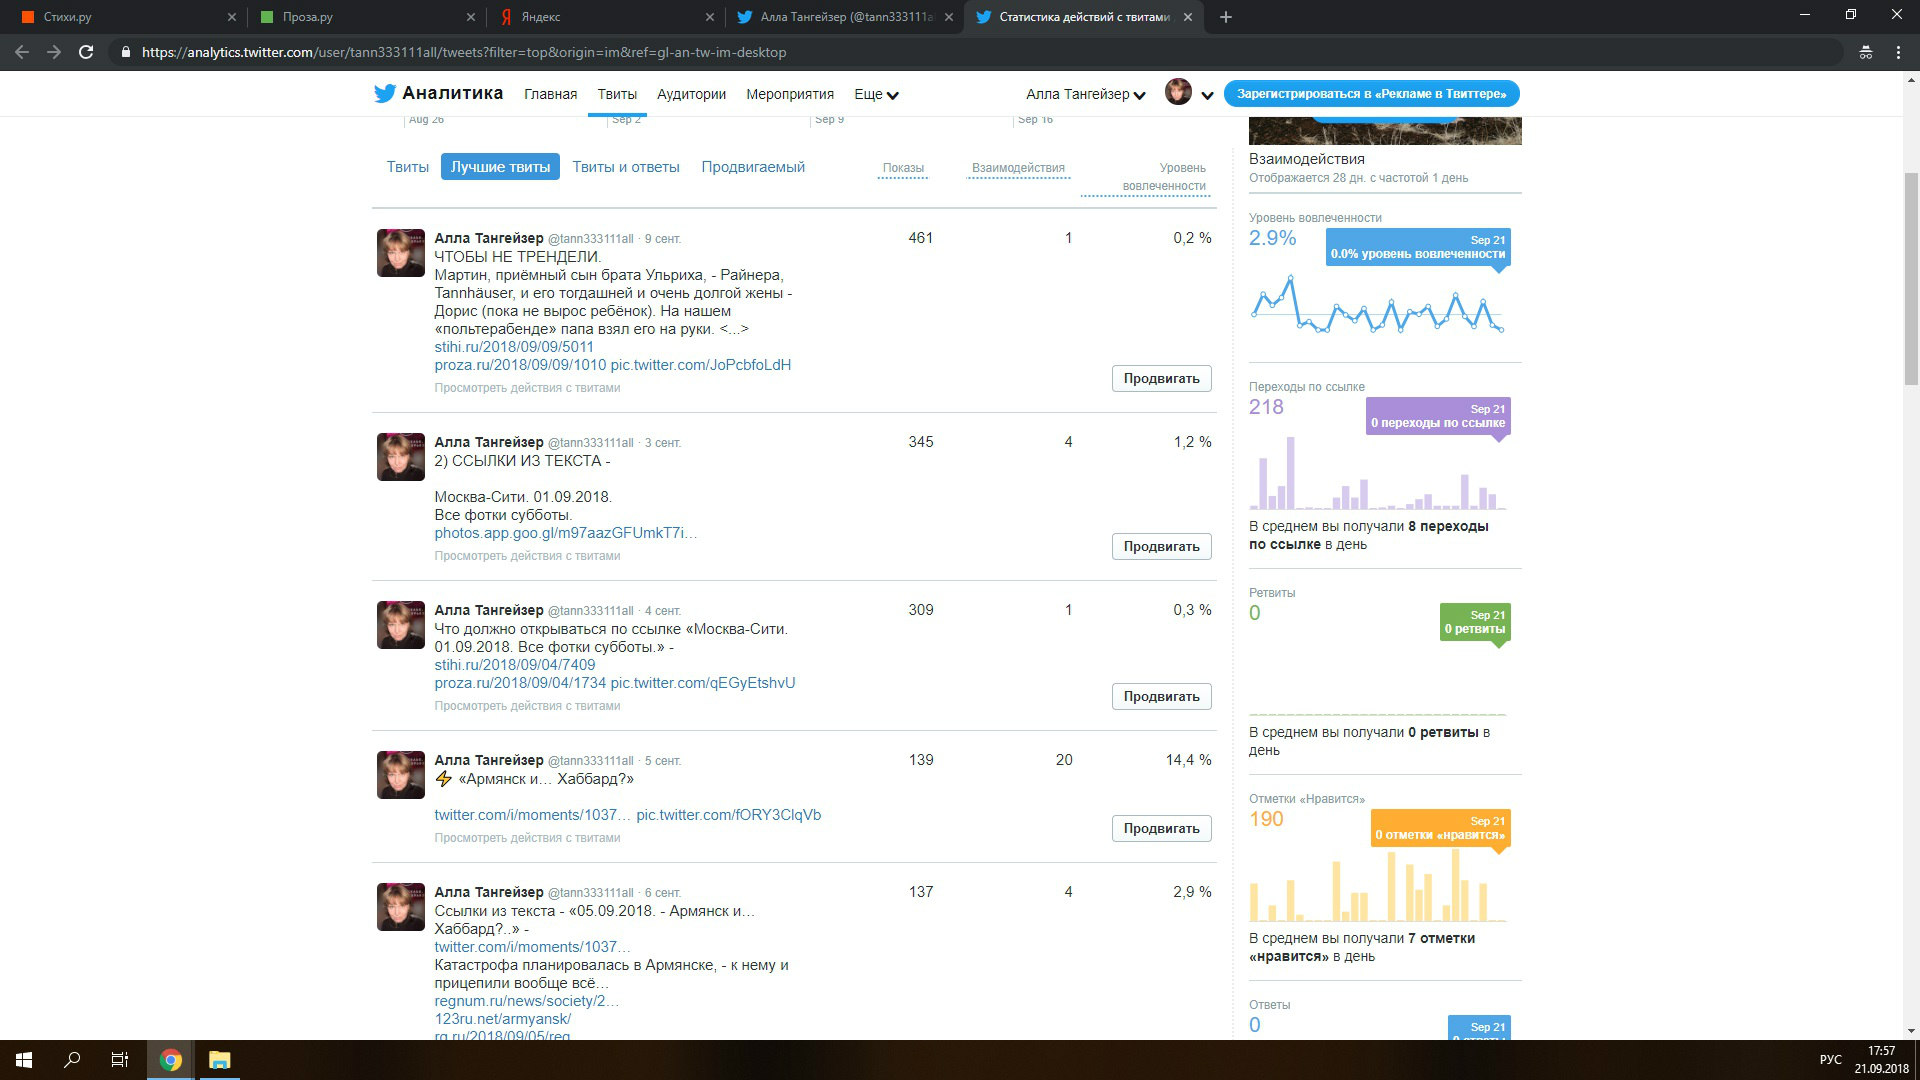This screenshot has width=1920, height=1080.
Task: Close the Яндекс tab
Action: click(x=710, y=17)
